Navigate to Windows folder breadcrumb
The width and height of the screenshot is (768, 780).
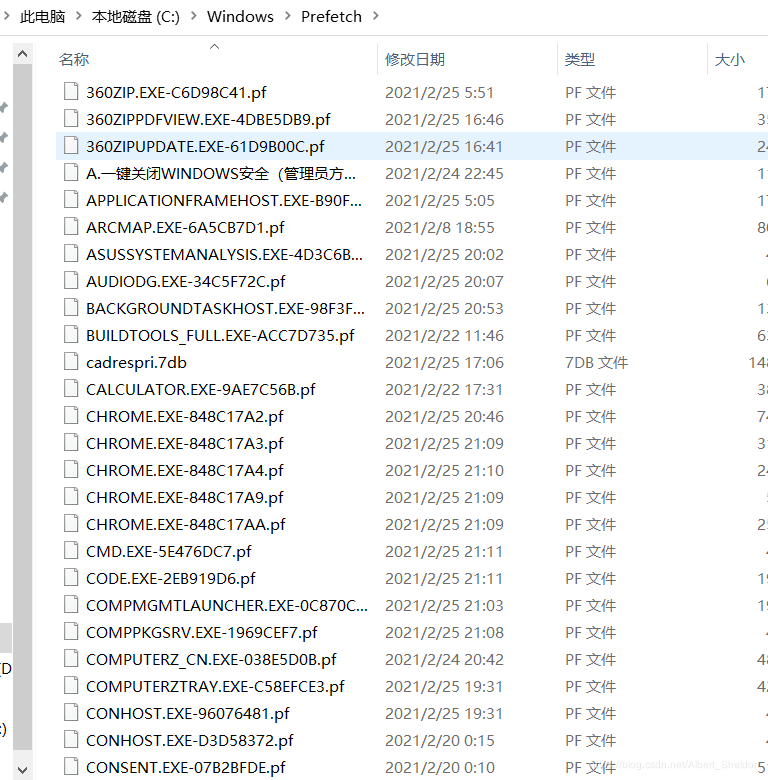point(240,17)
